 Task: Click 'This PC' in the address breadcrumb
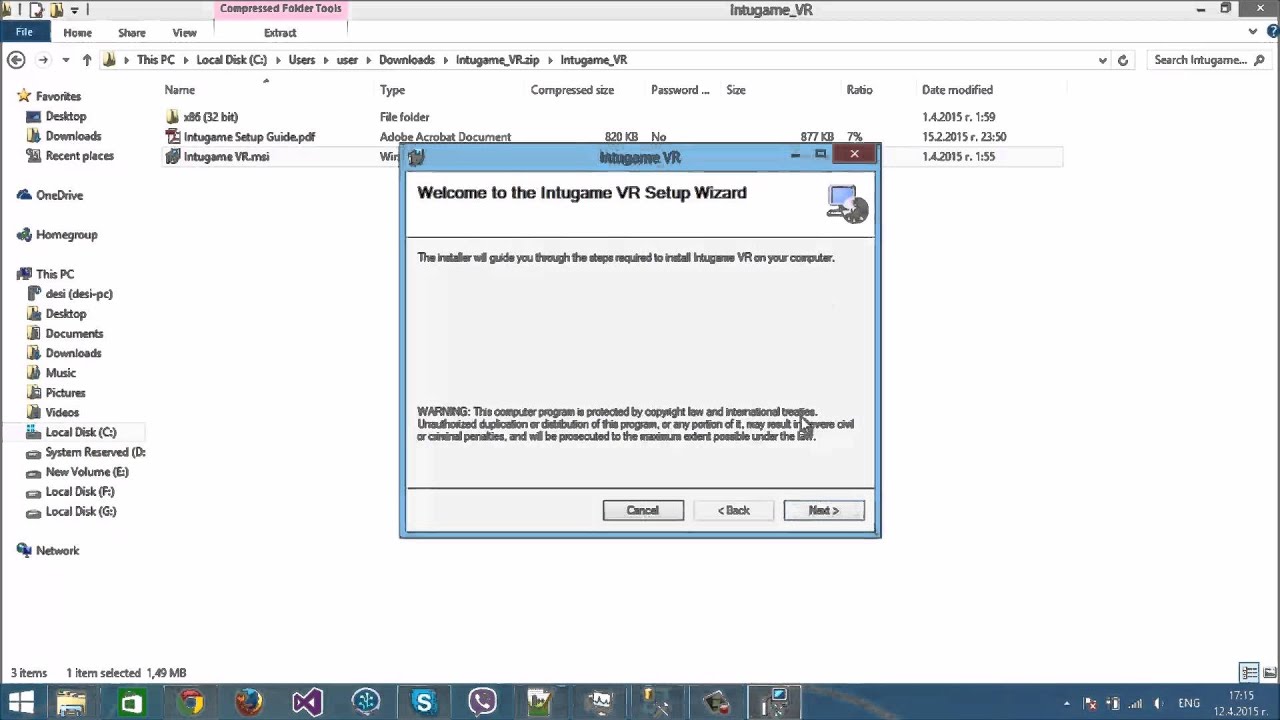155,60
